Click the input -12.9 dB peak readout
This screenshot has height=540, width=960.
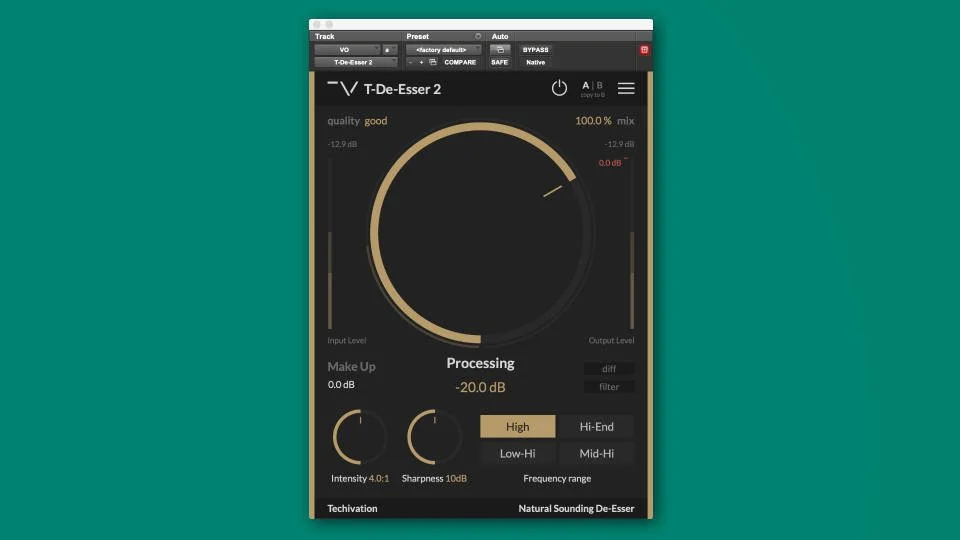[343, 144]
